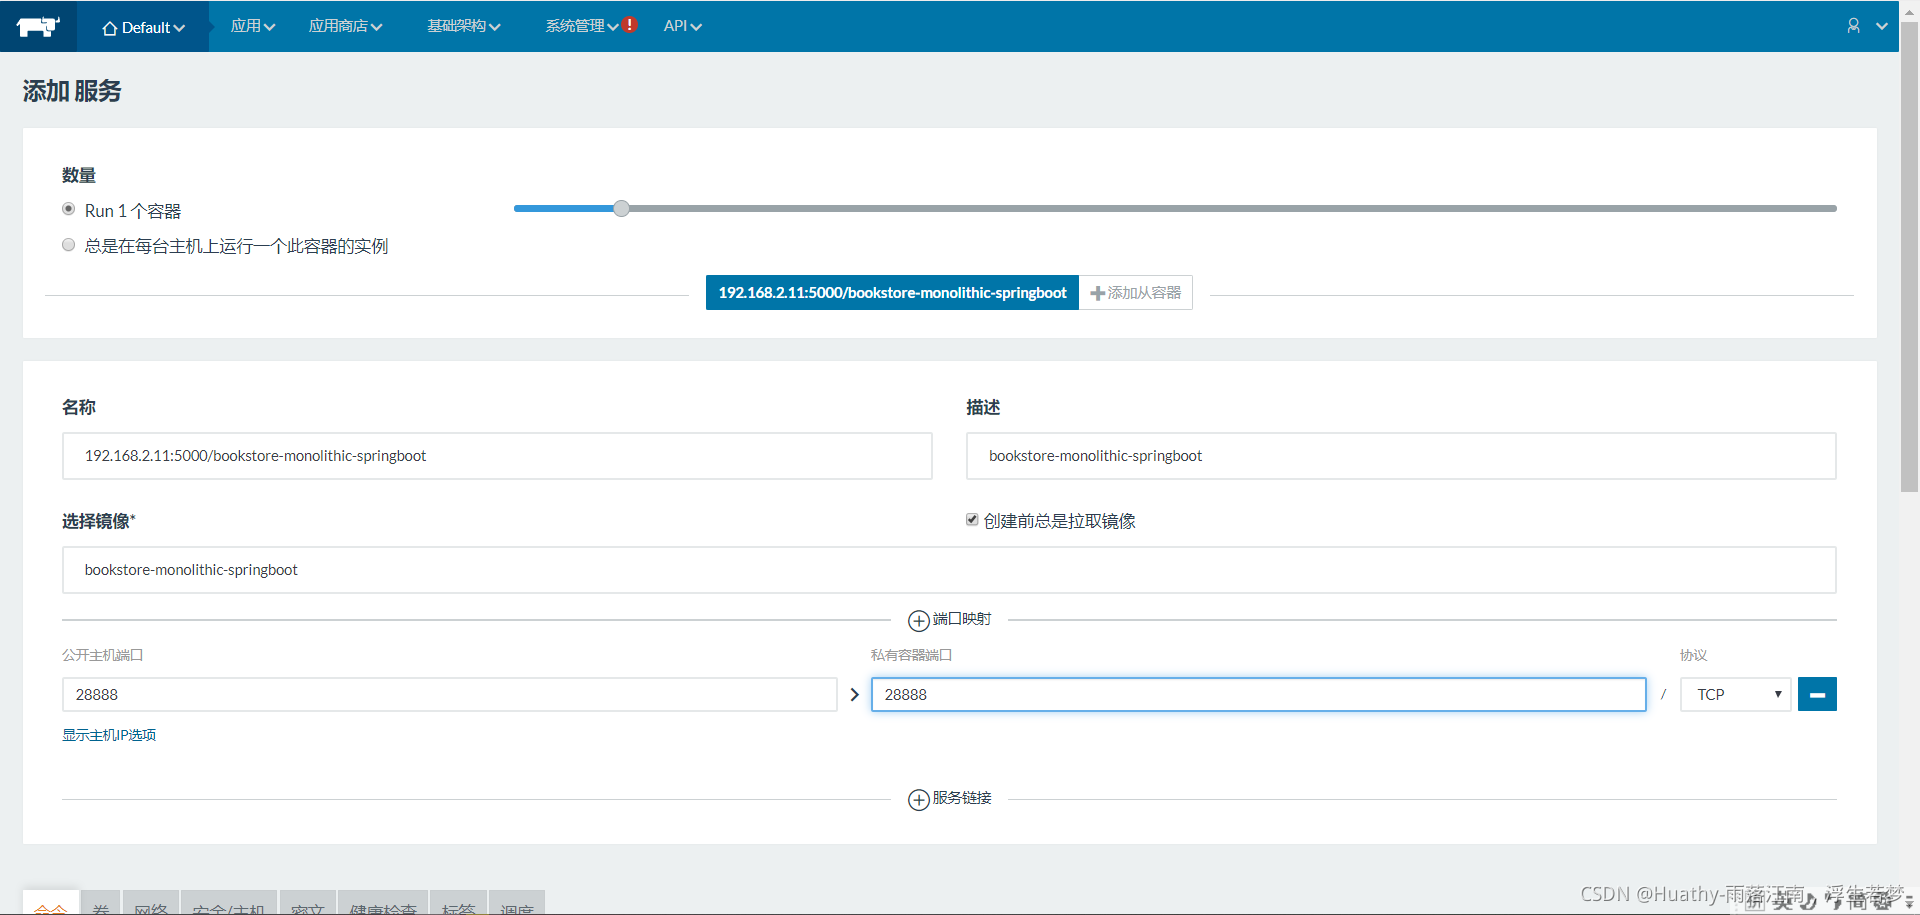1920x915 pixels.
Task: Switch to the 标签 tab
Action: coord(458,903)
